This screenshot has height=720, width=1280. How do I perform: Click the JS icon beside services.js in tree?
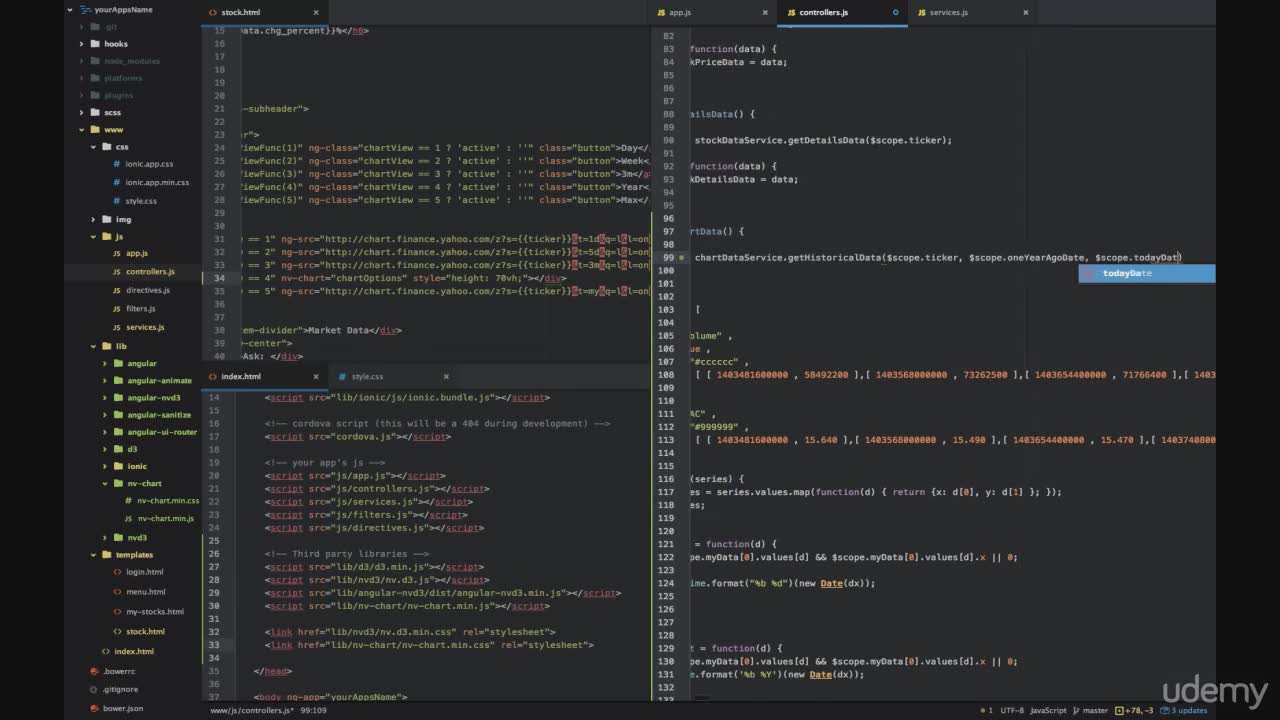116,327
